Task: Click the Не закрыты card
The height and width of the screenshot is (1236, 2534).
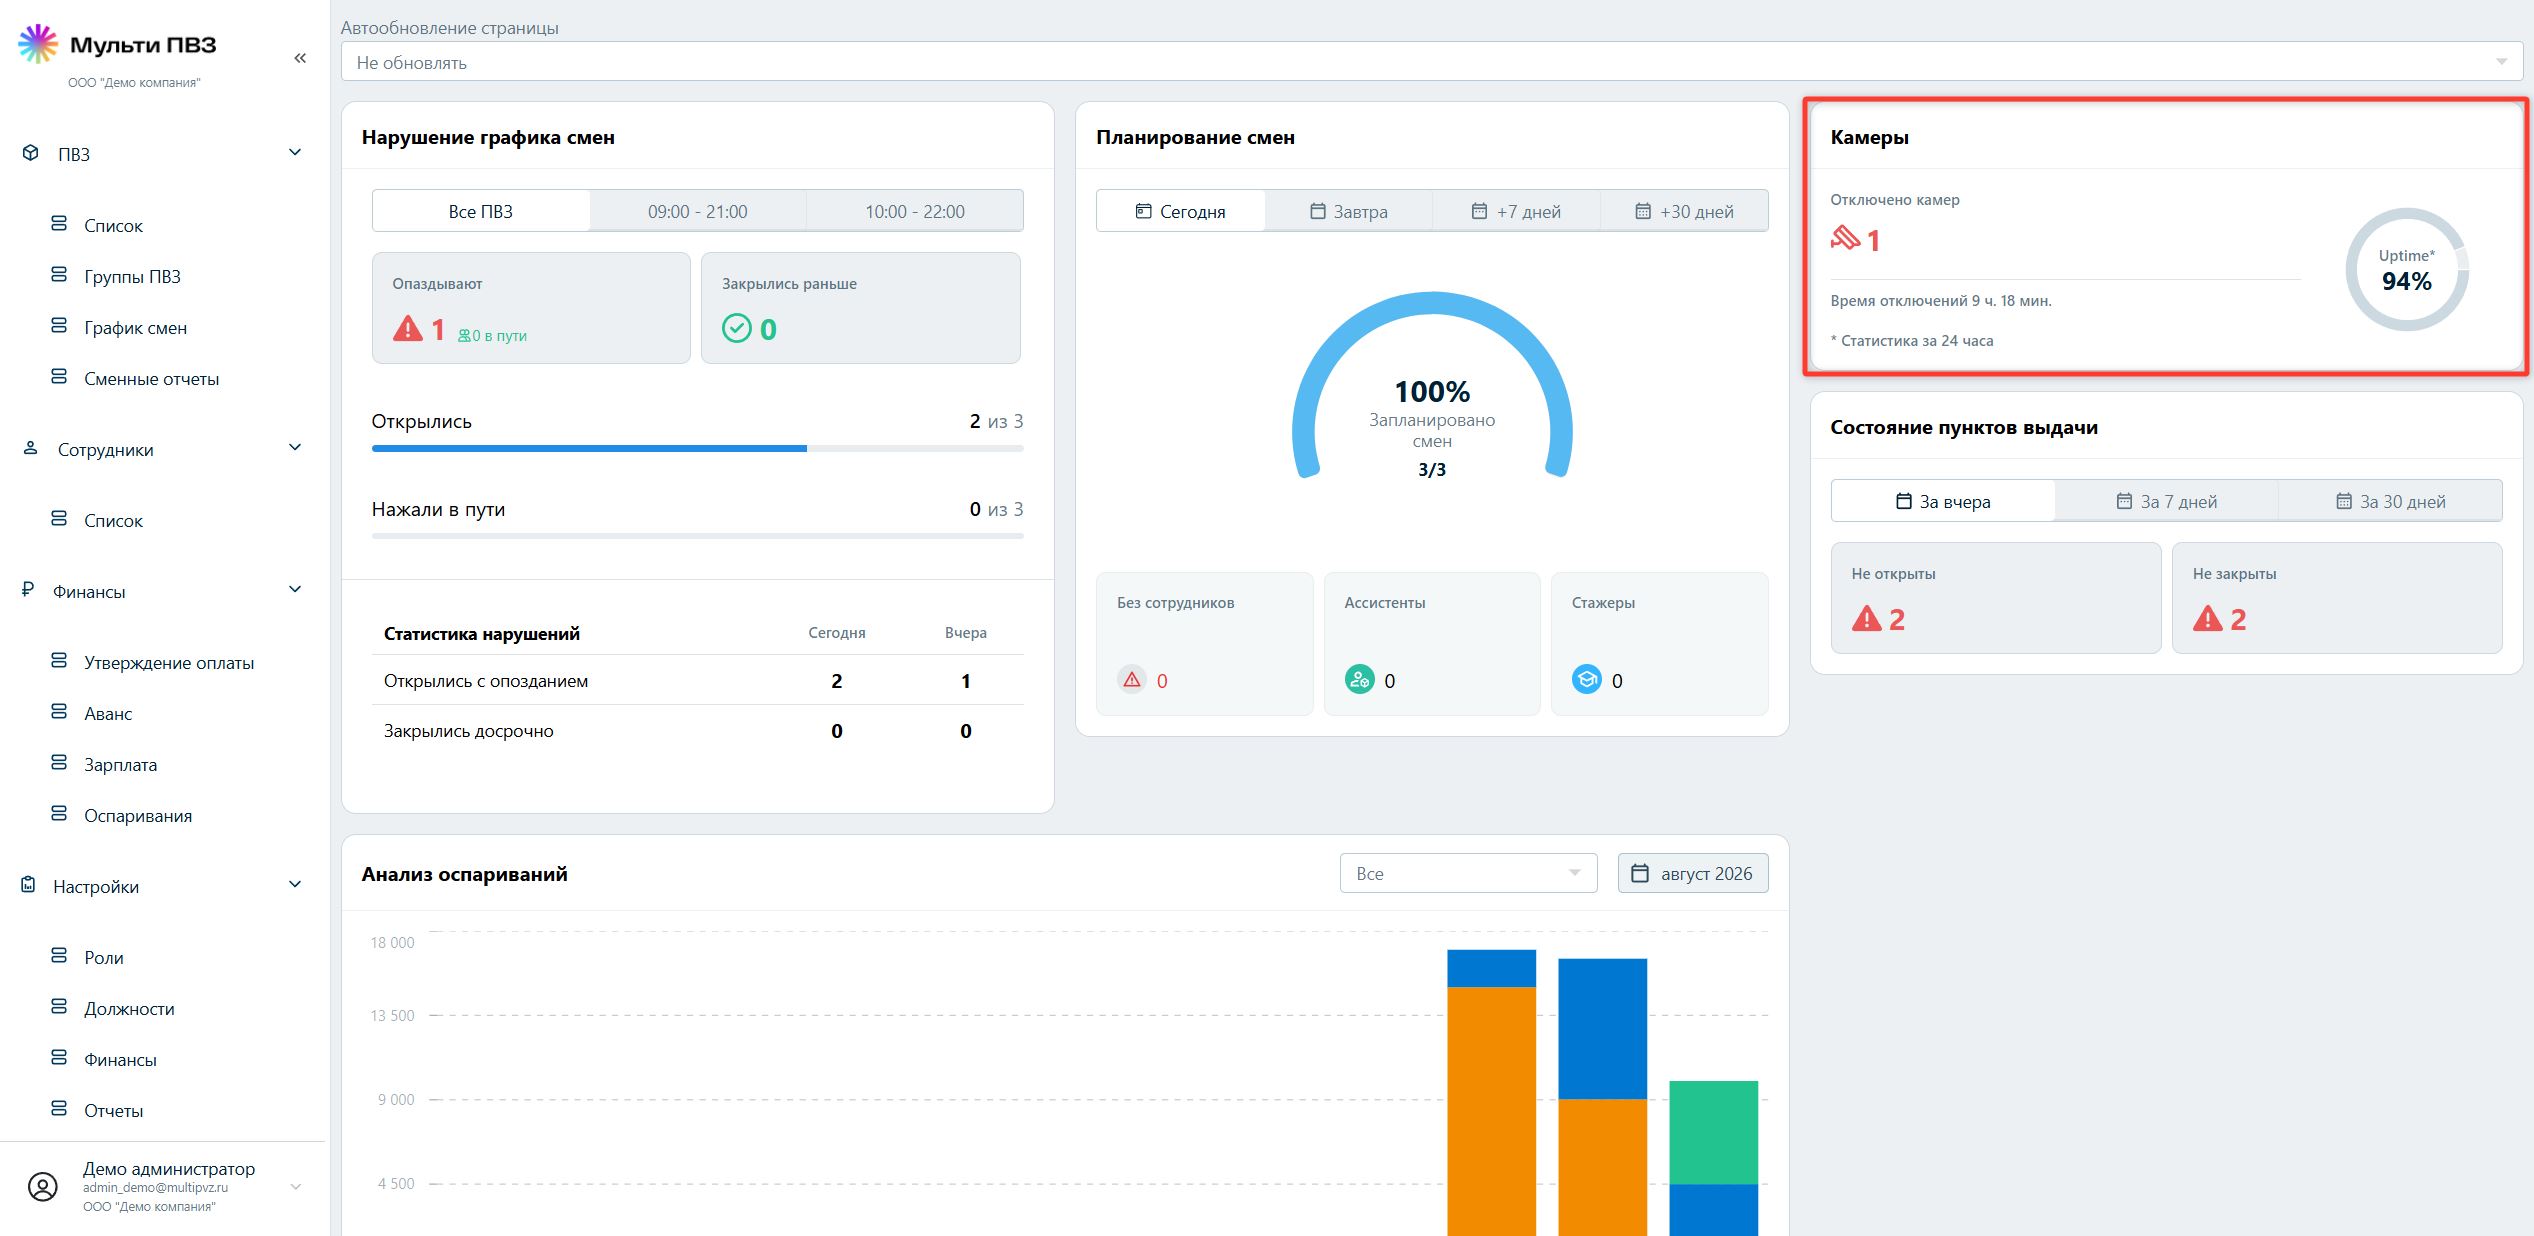Action: pyautogui.click(x=2337, y=598)
